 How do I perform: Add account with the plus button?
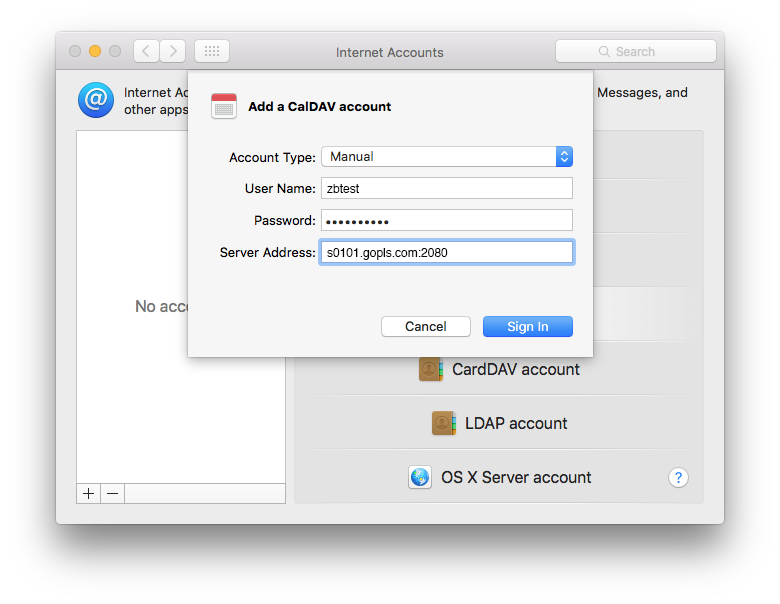88,493
